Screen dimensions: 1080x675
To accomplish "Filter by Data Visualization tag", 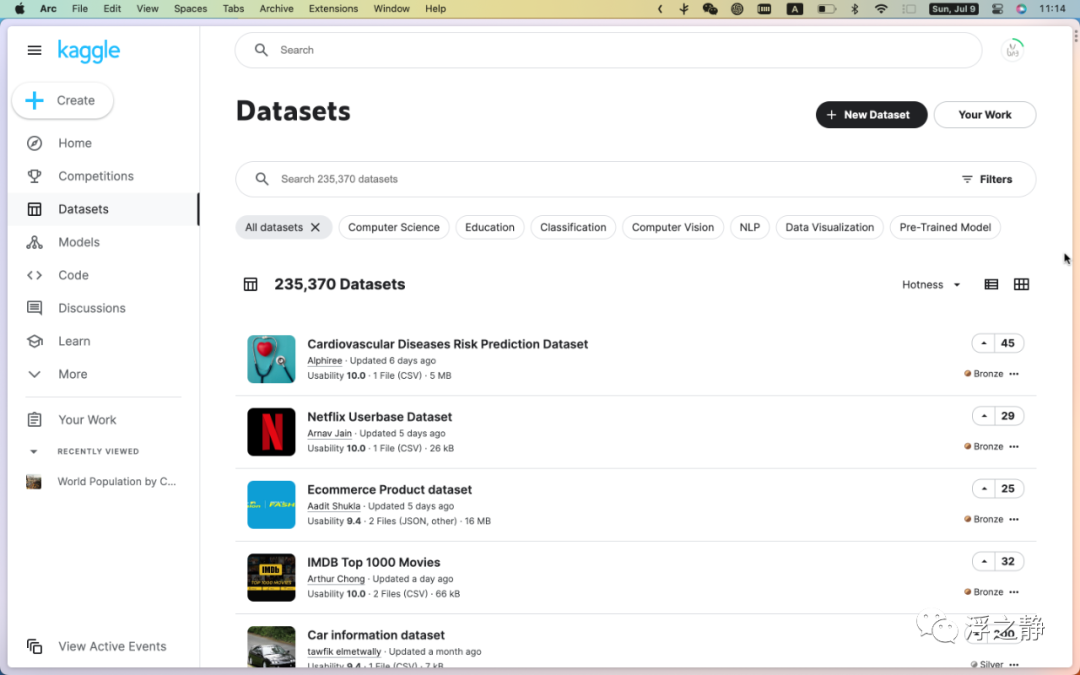I will (829, 227).
